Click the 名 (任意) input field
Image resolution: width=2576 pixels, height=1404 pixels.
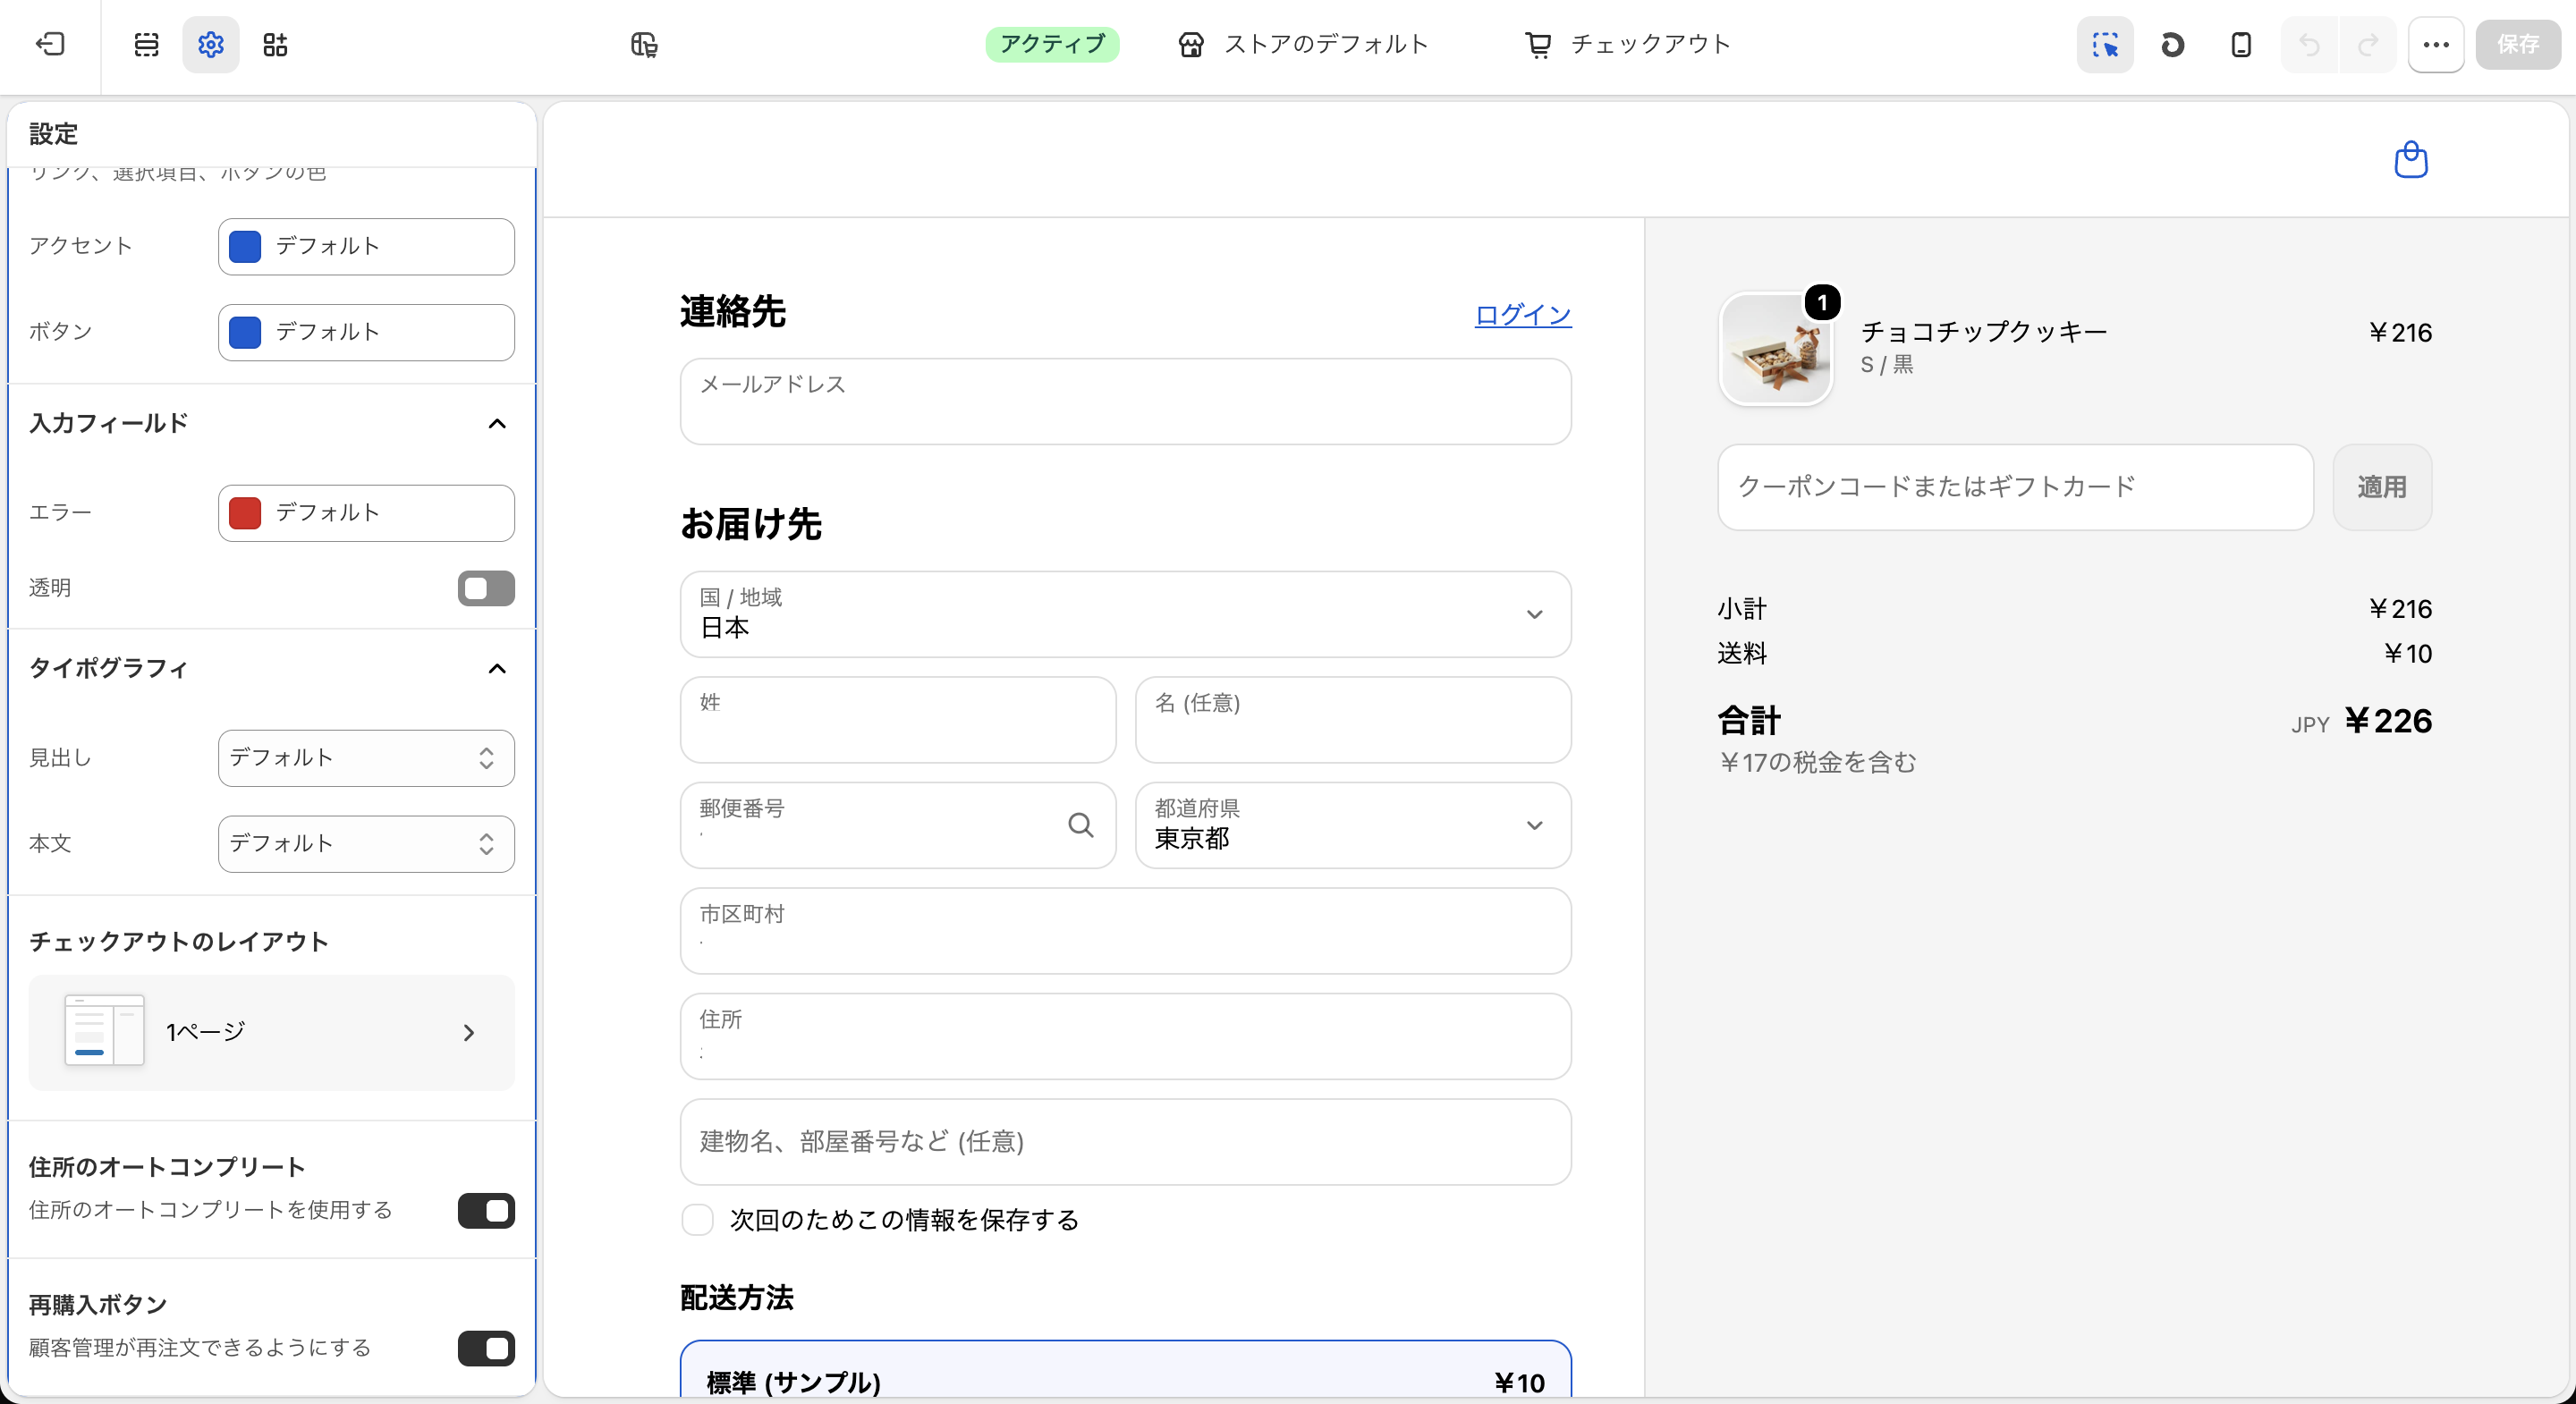1353,720
